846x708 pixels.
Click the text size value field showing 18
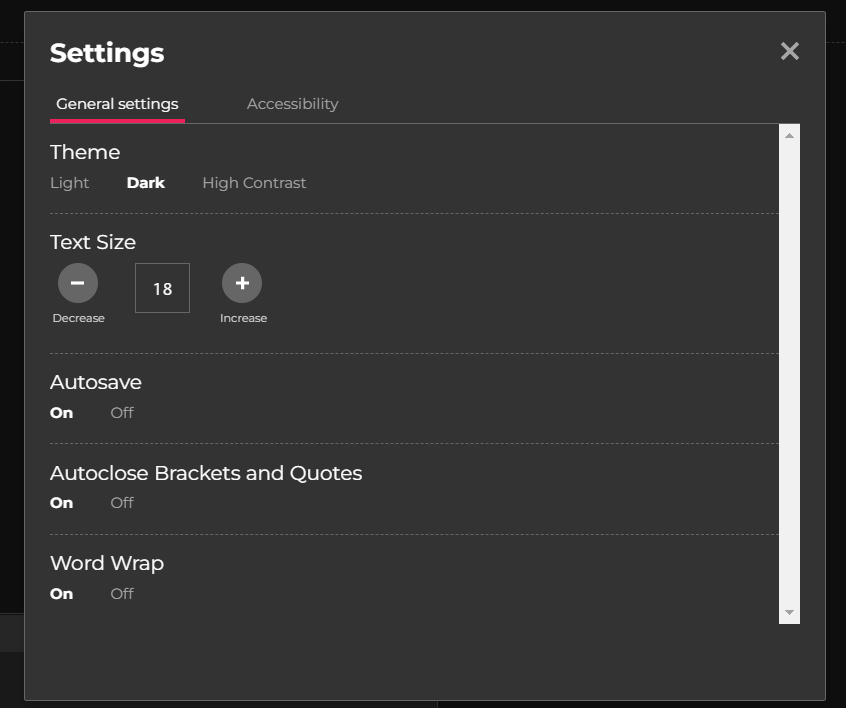(162, 288)
